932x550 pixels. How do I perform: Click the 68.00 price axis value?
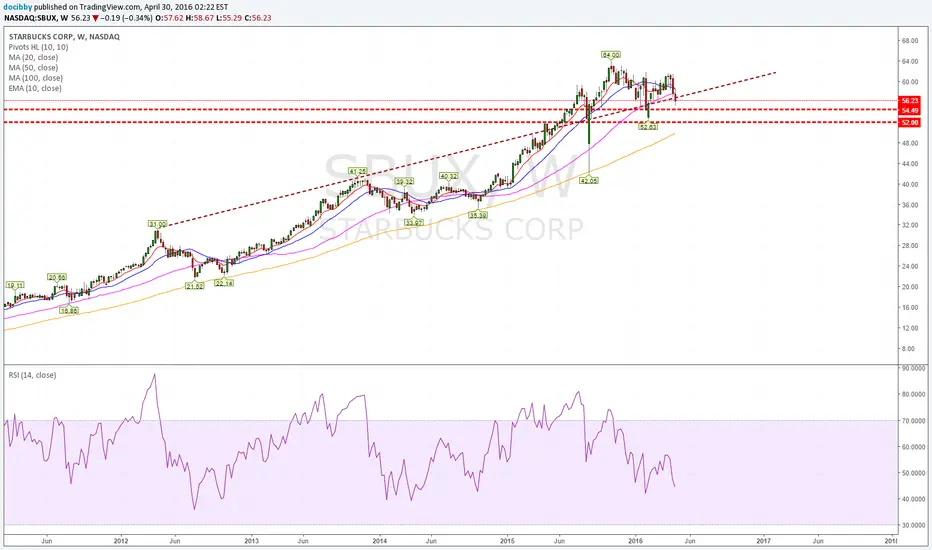tap(911, 41)
